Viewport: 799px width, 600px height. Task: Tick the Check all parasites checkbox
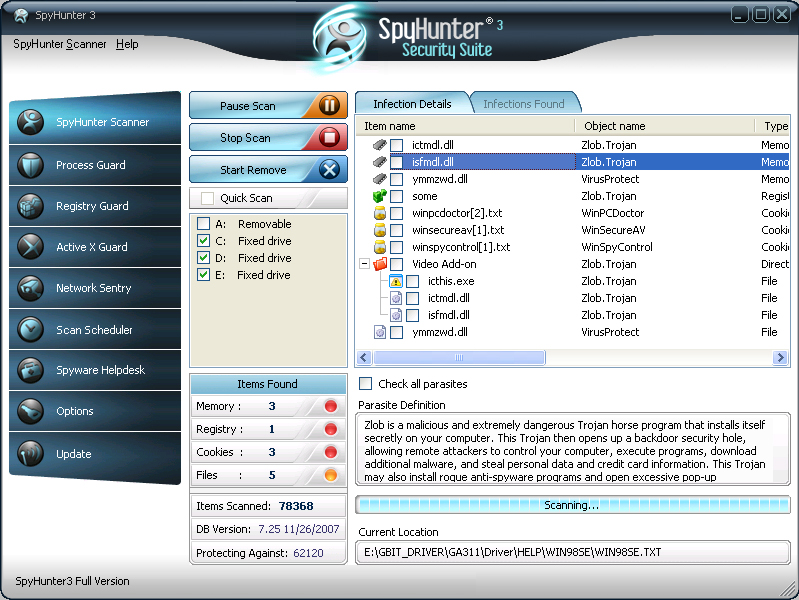point(366,384)
